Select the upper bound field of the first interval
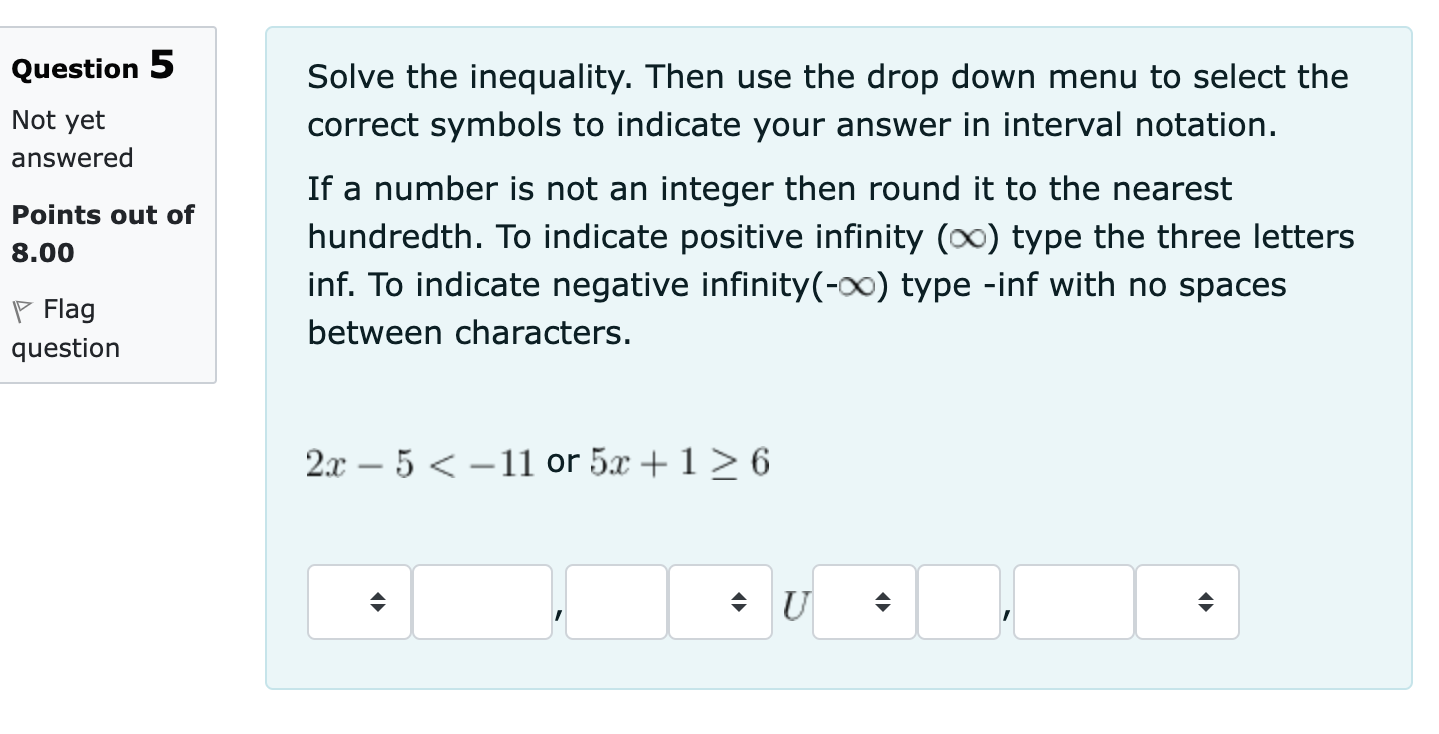The height and width of the screenshot is (734, 1439). coord(615,601)
